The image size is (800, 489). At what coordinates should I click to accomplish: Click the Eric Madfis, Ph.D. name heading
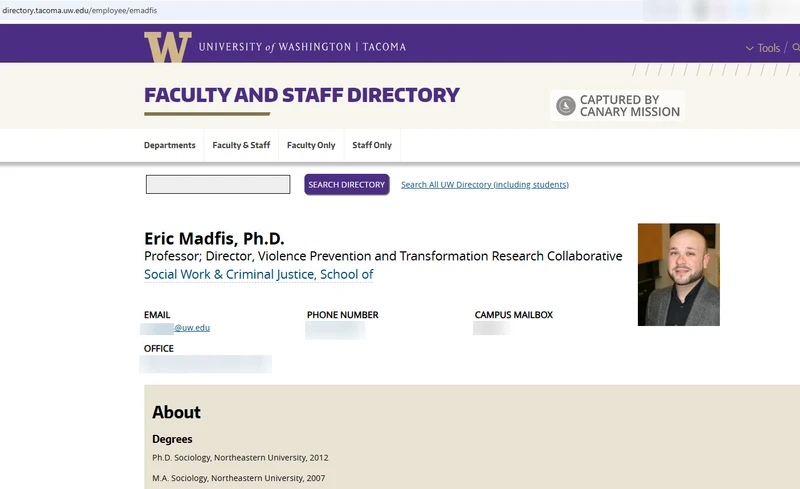[214, 239]
